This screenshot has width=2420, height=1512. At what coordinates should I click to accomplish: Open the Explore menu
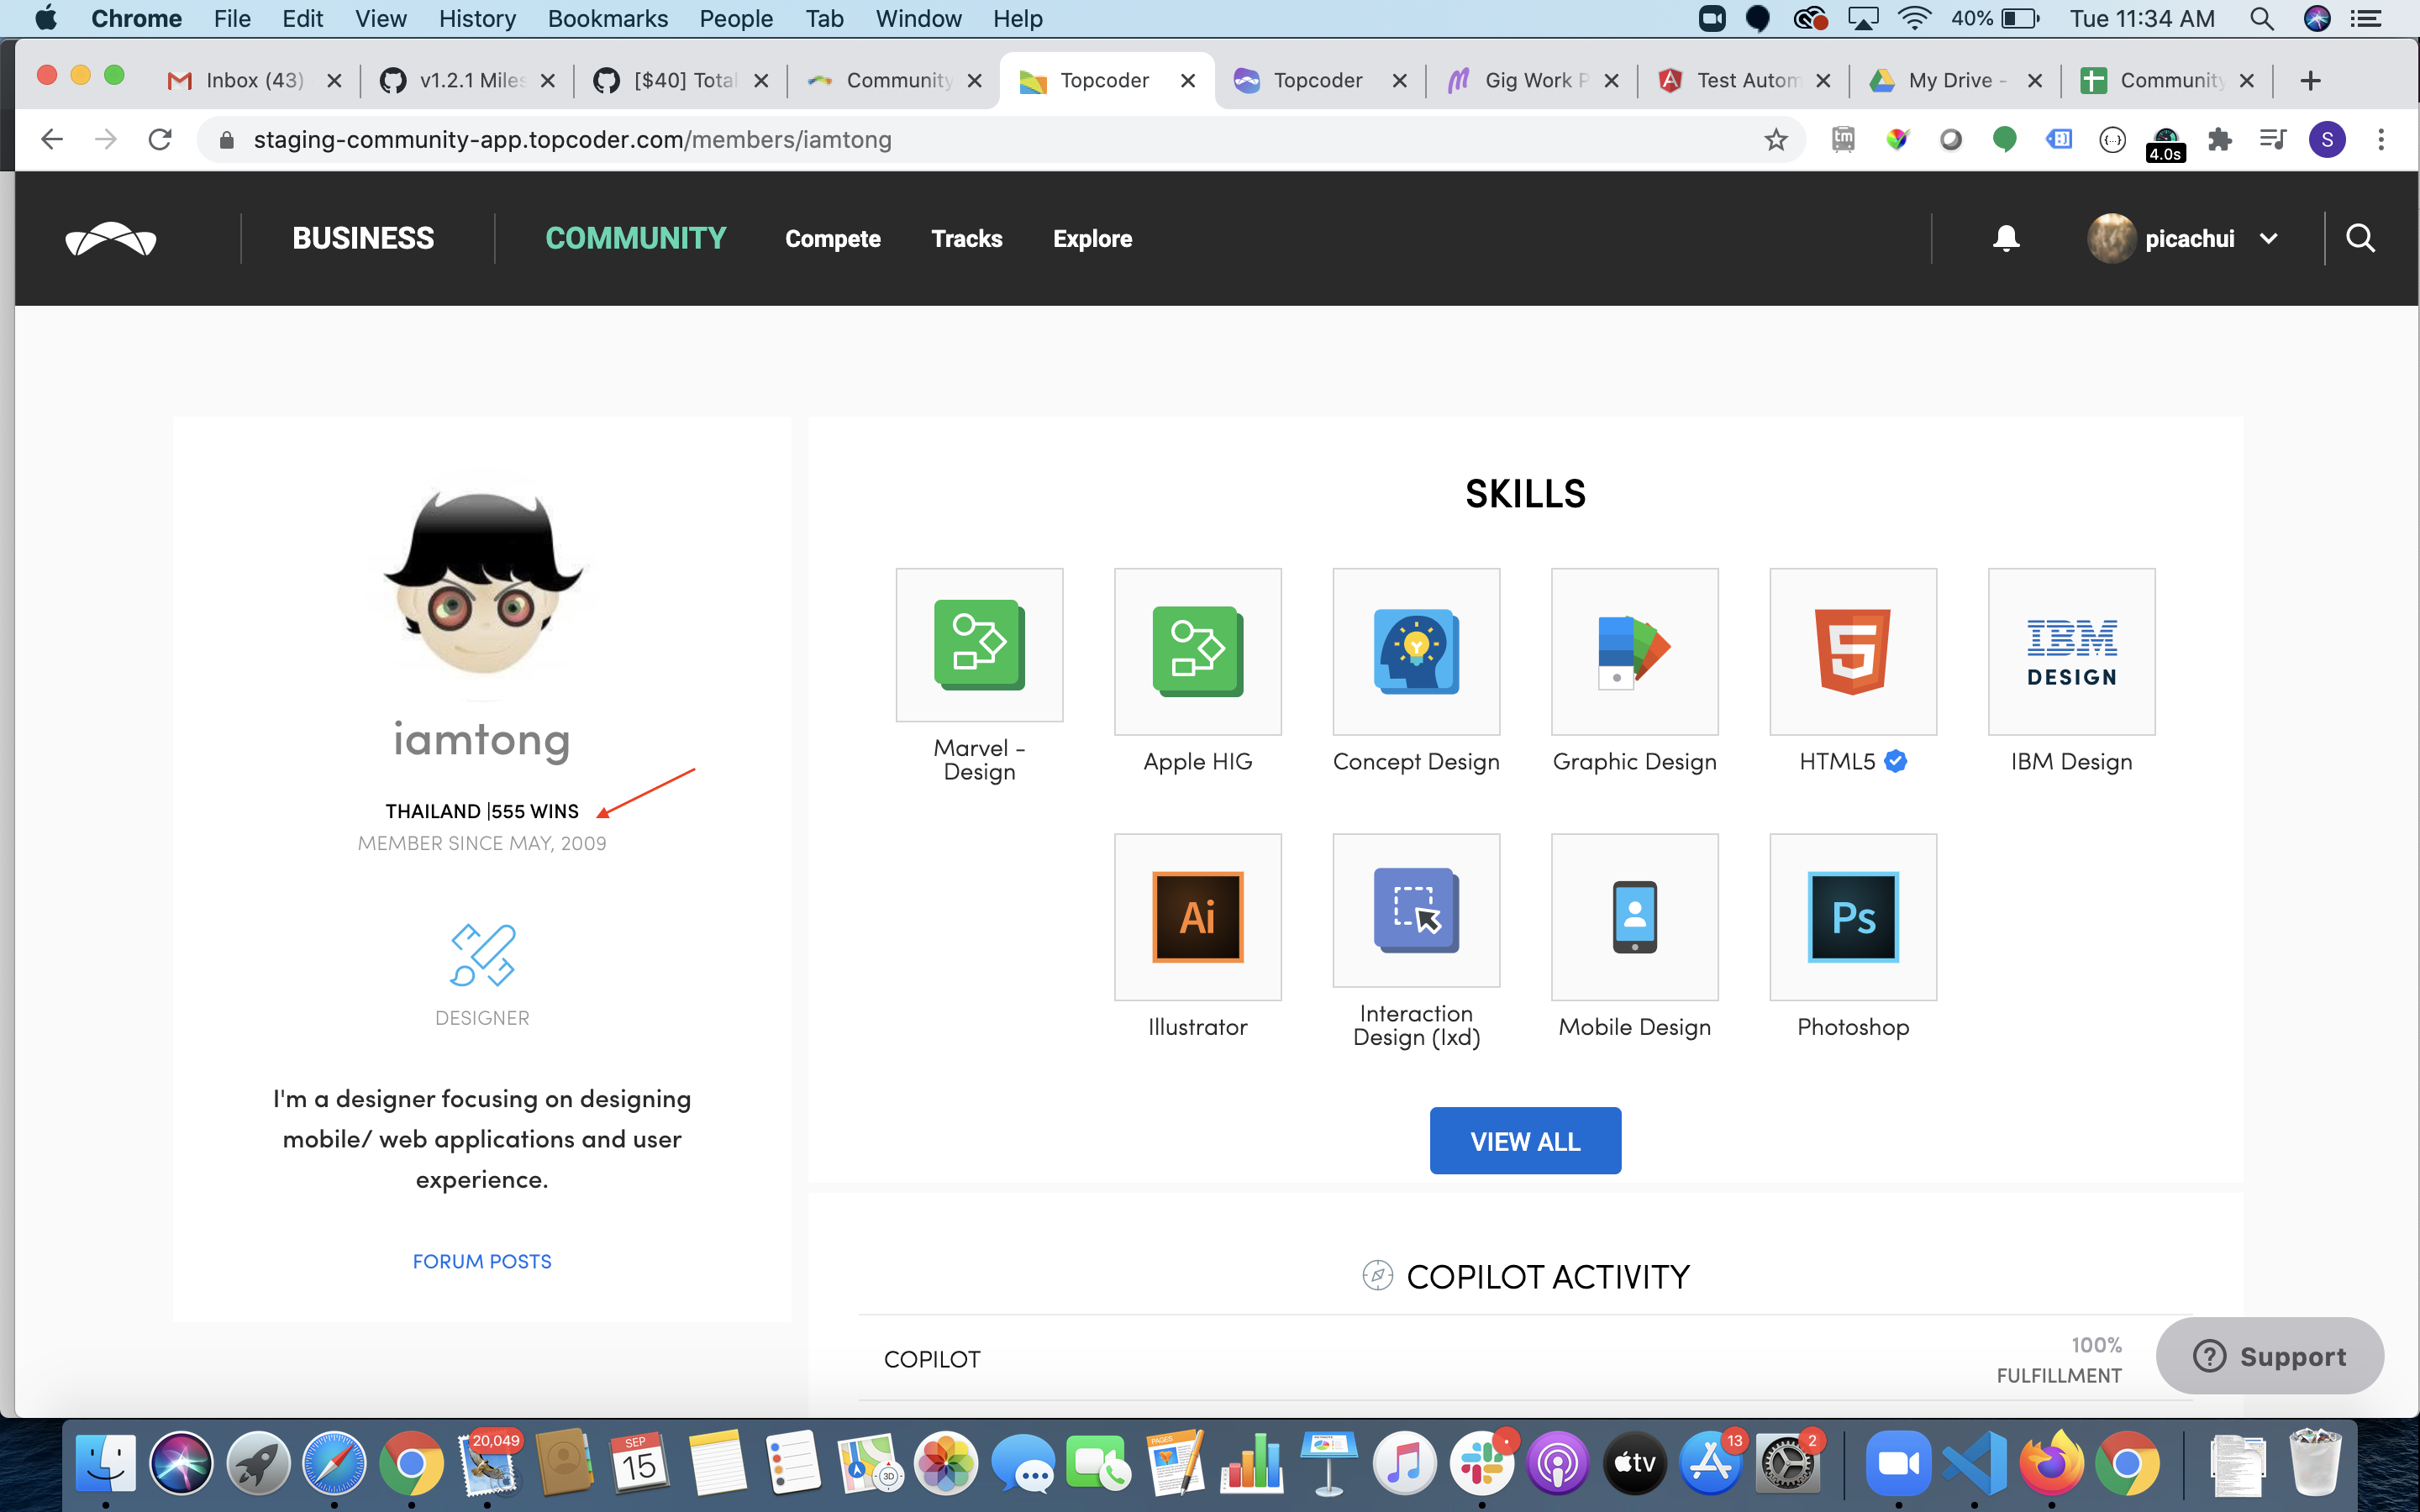pyautogui.click(x=1092, y=239)
